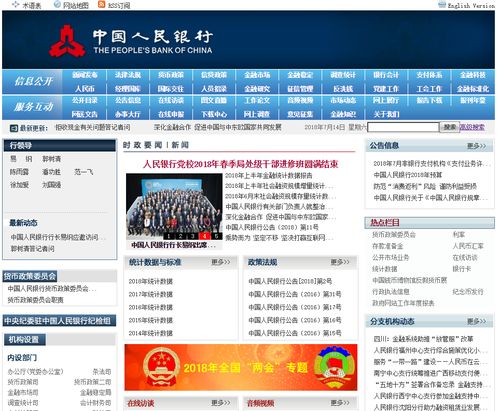
Task: Expand 更多>> in the 音频视频 panel
Action: [x=340, y=403]
